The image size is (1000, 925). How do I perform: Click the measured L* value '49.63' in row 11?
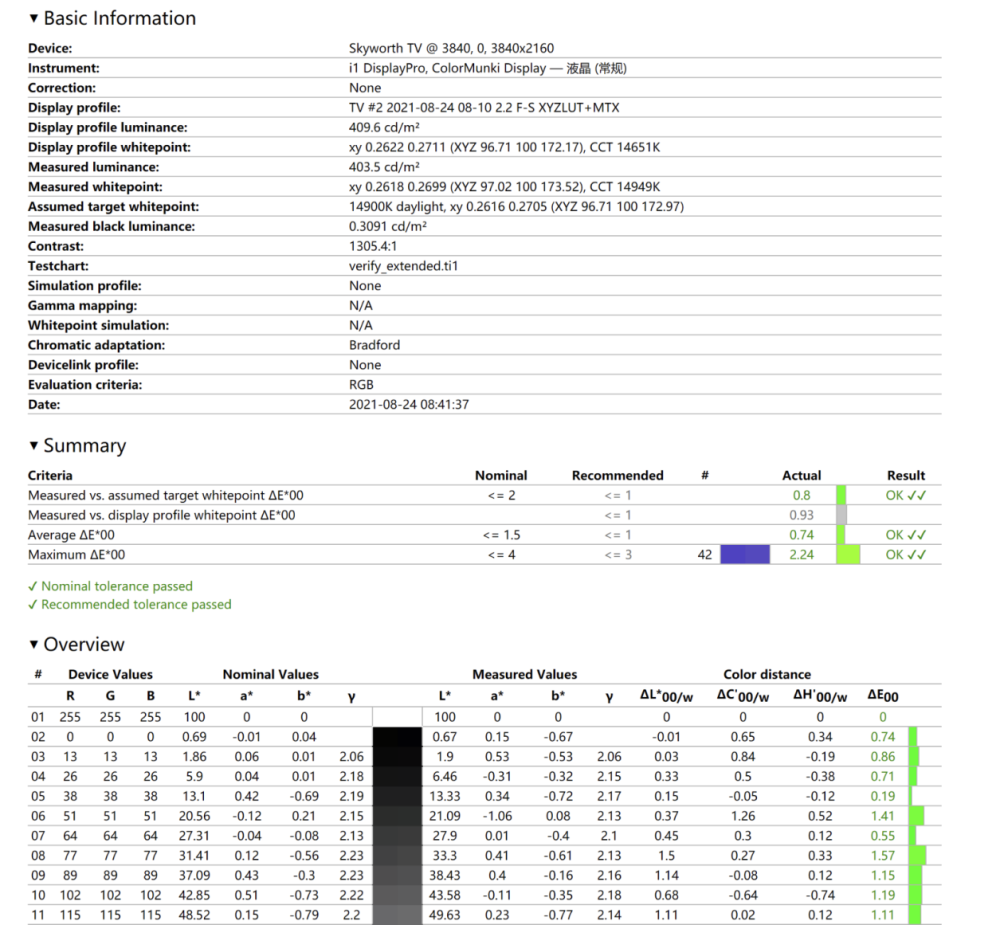[445, 915]
